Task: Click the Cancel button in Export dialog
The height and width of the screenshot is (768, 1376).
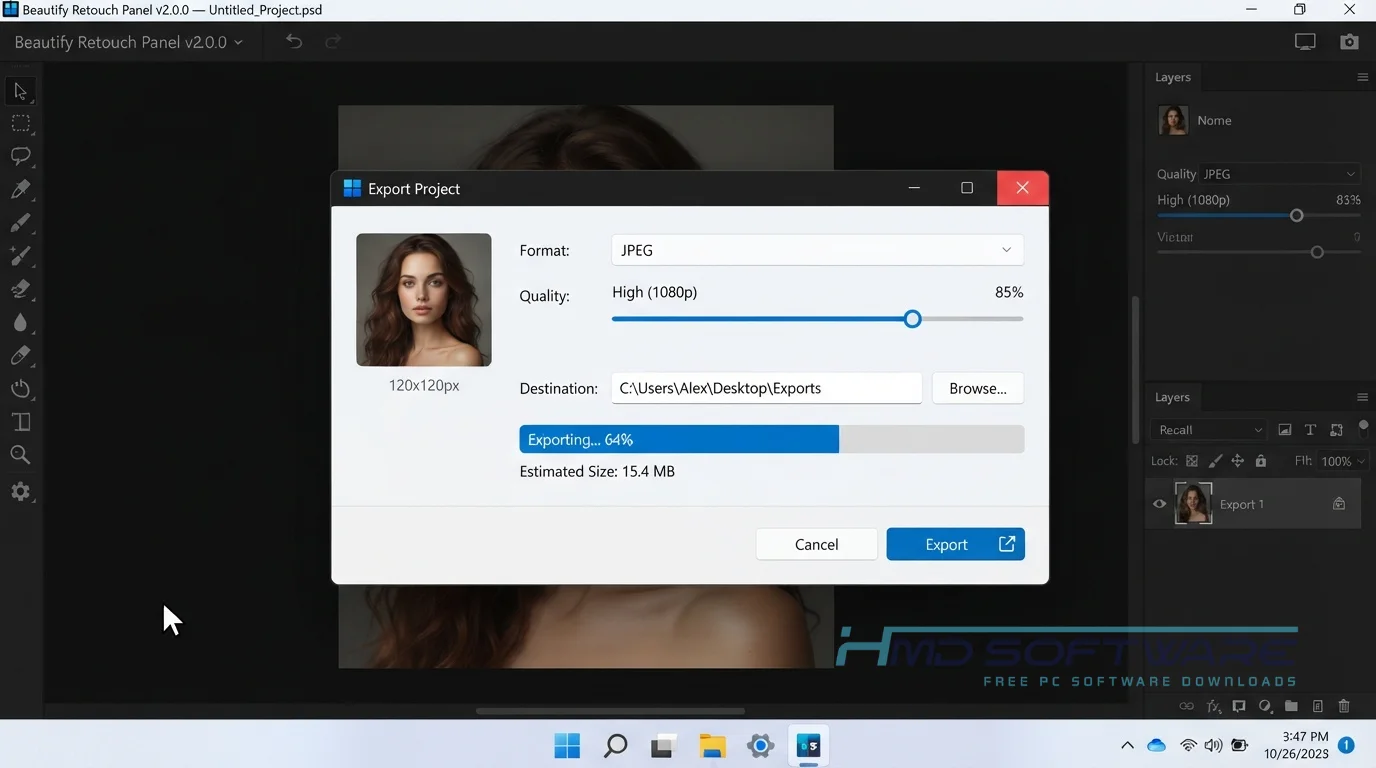Action: click(x=816, y=544)
